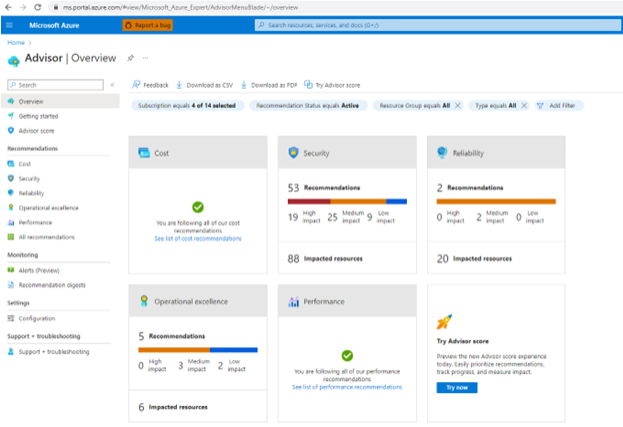623x427 pixels.
Task: Click 6 Impacted resources in Operational excellence card
Action: click(x=173, y=407)
